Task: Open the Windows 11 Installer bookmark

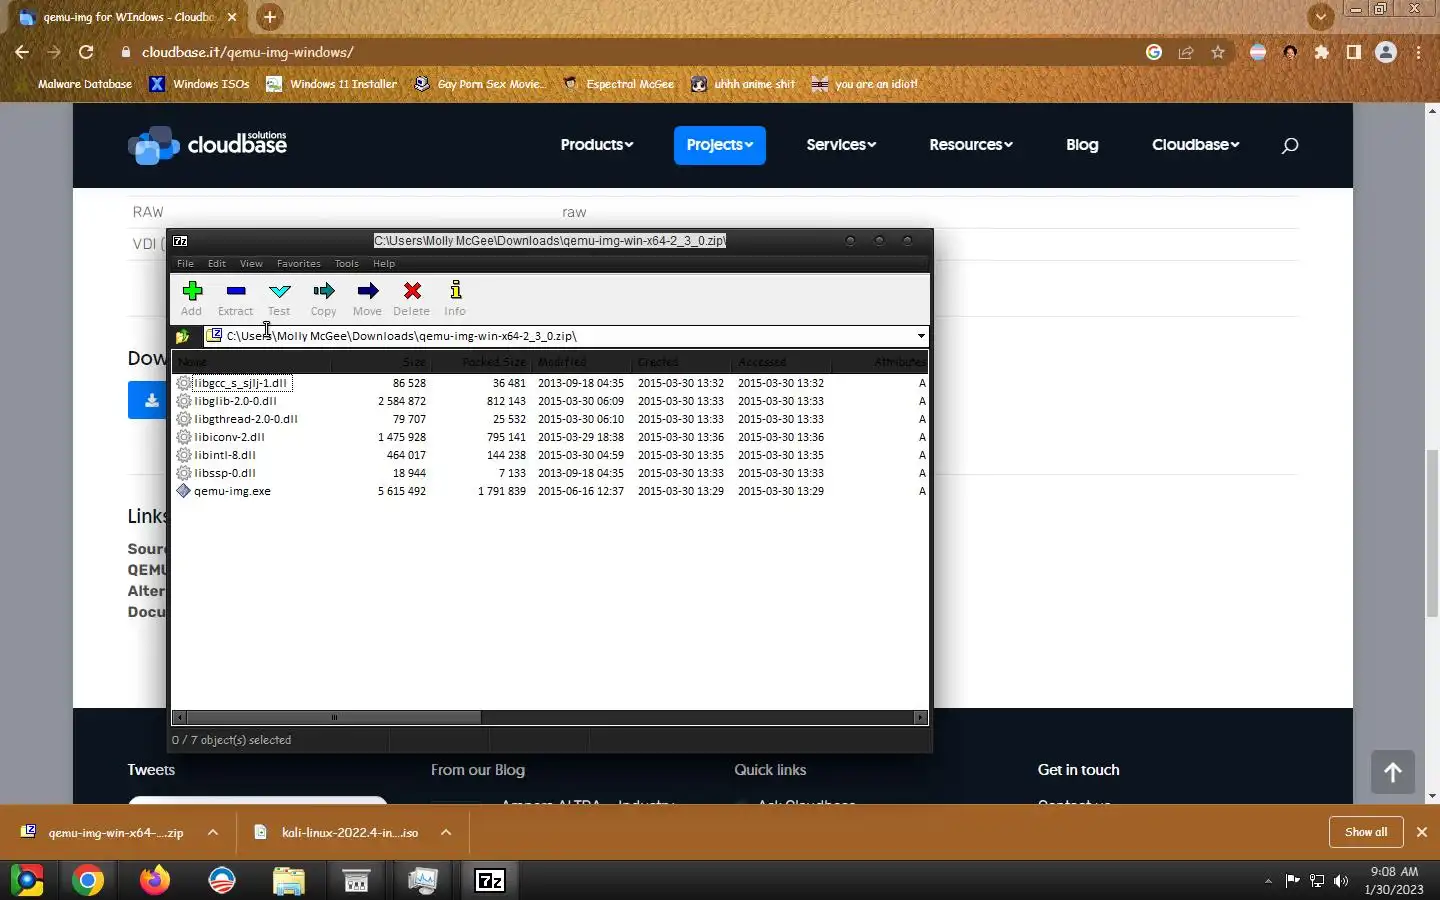Action: [332, 84]
